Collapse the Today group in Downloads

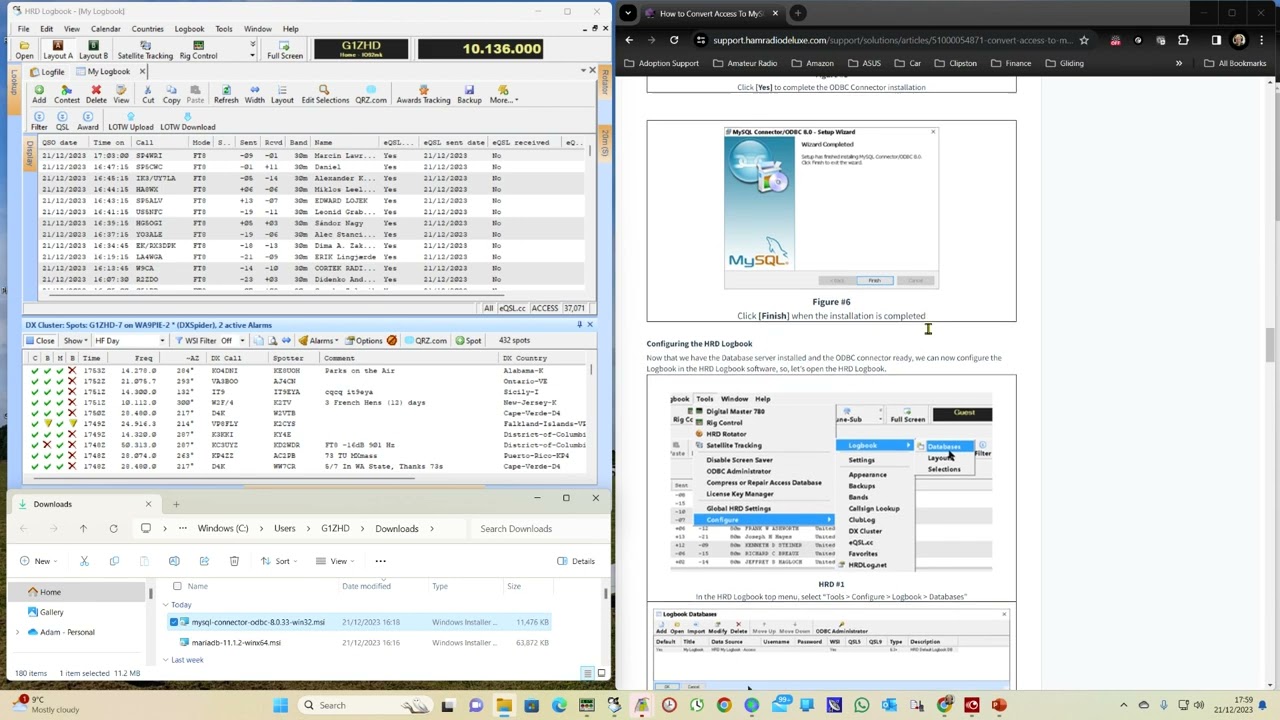tap(166, 605)
